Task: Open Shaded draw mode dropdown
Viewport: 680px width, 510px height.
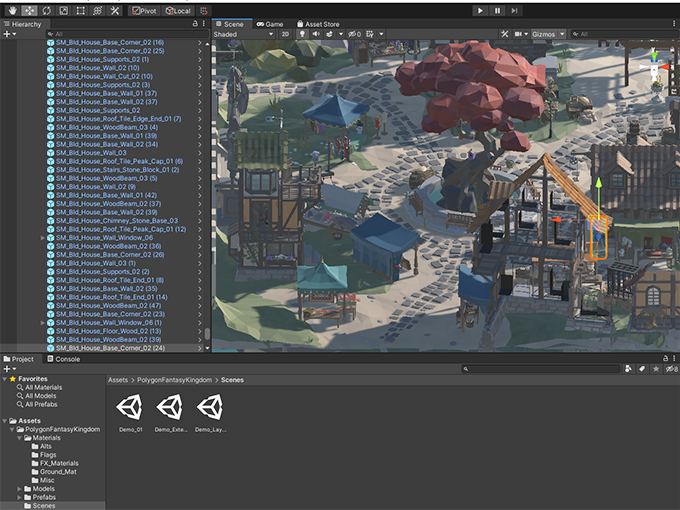Action: [x=244, y=34]
